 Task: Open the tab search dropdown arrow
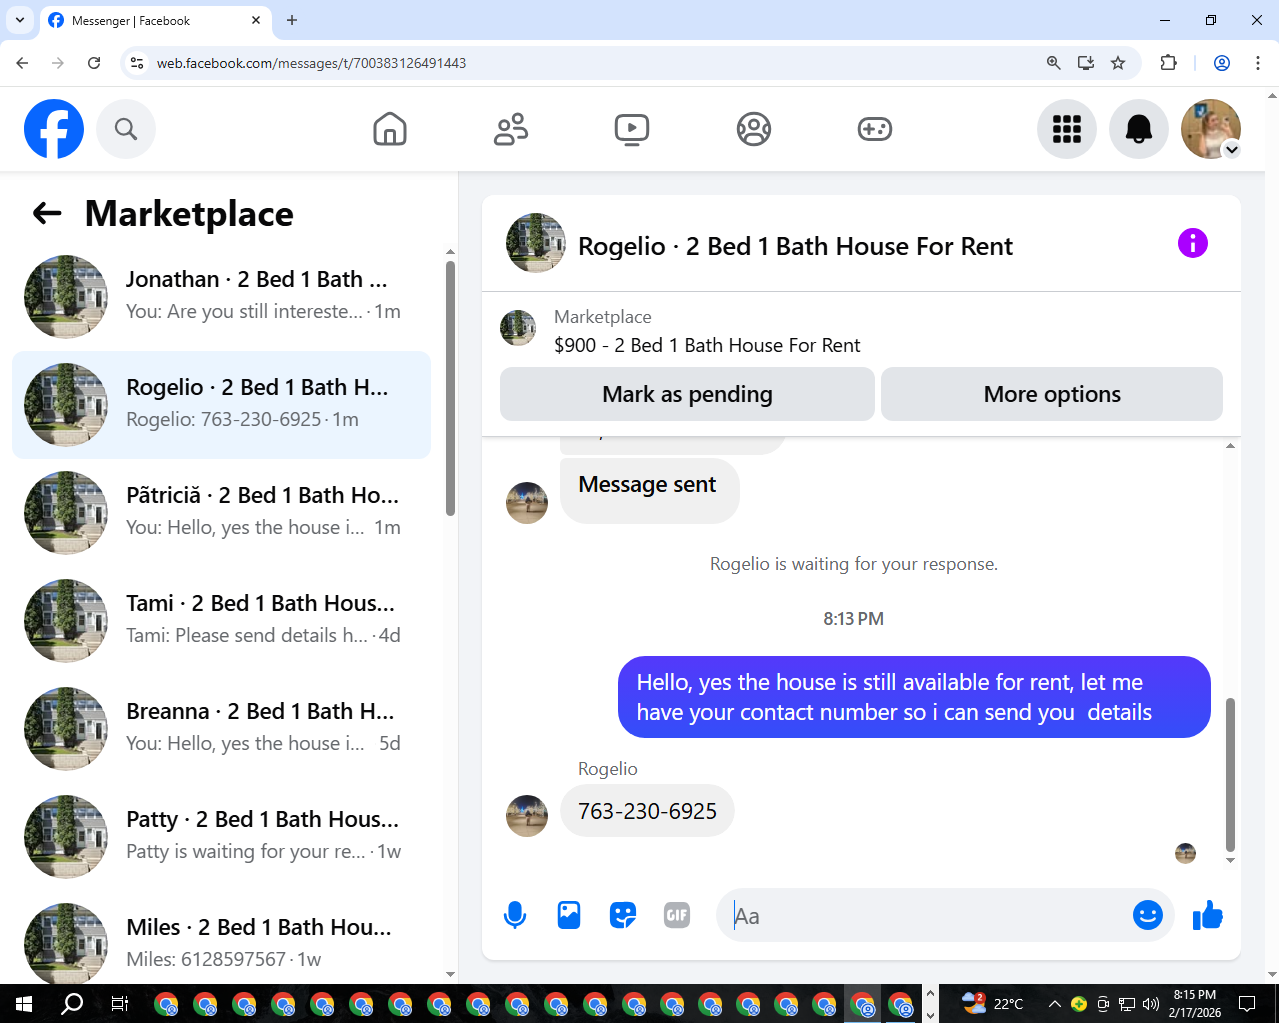click(19, 20)
